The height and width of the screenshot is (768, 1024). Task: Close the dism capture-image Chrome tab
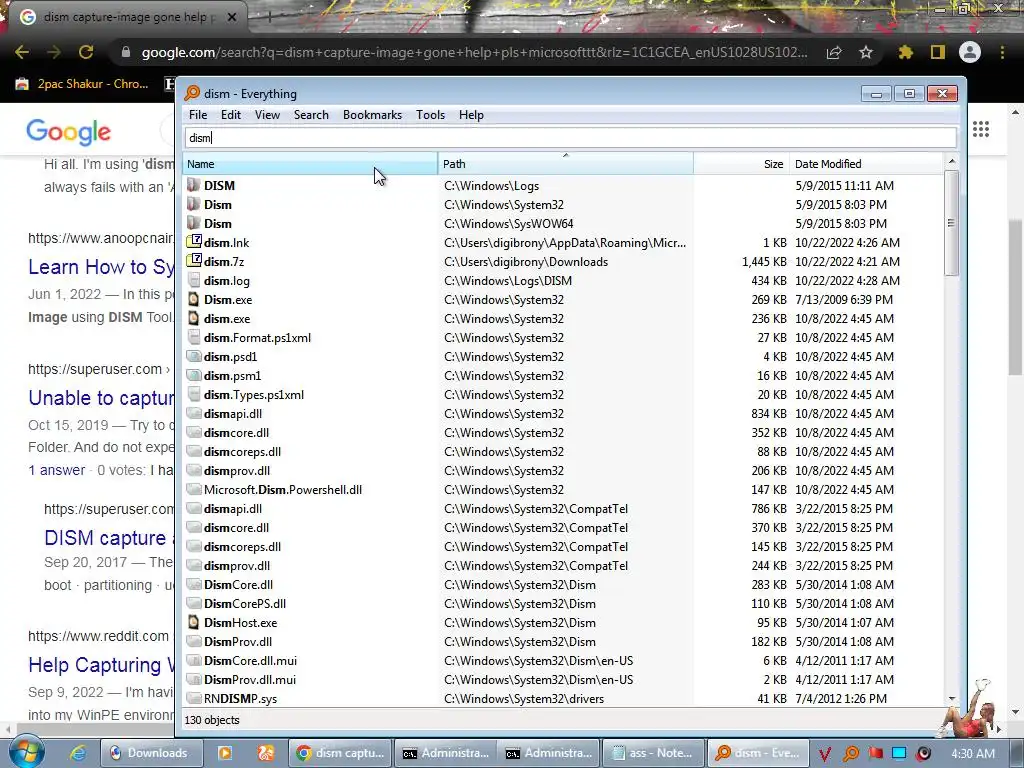(232, 17)
